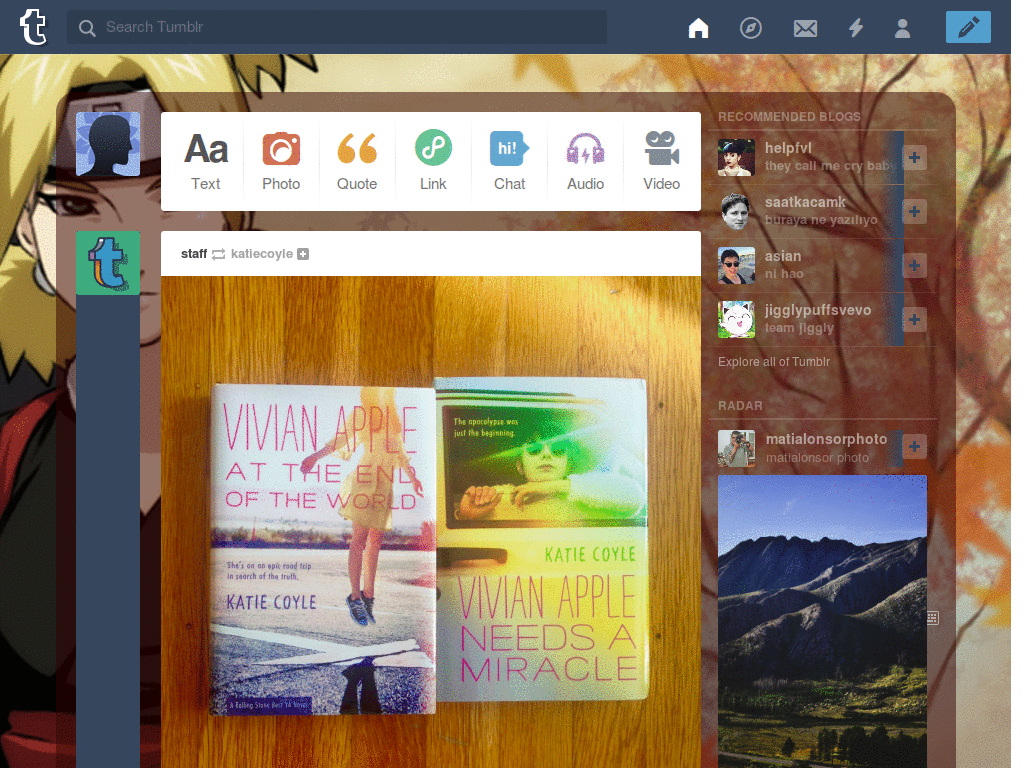
Task: Open the katiecoyle blog link
Action: pyautogui.click(x=261, y=253)
